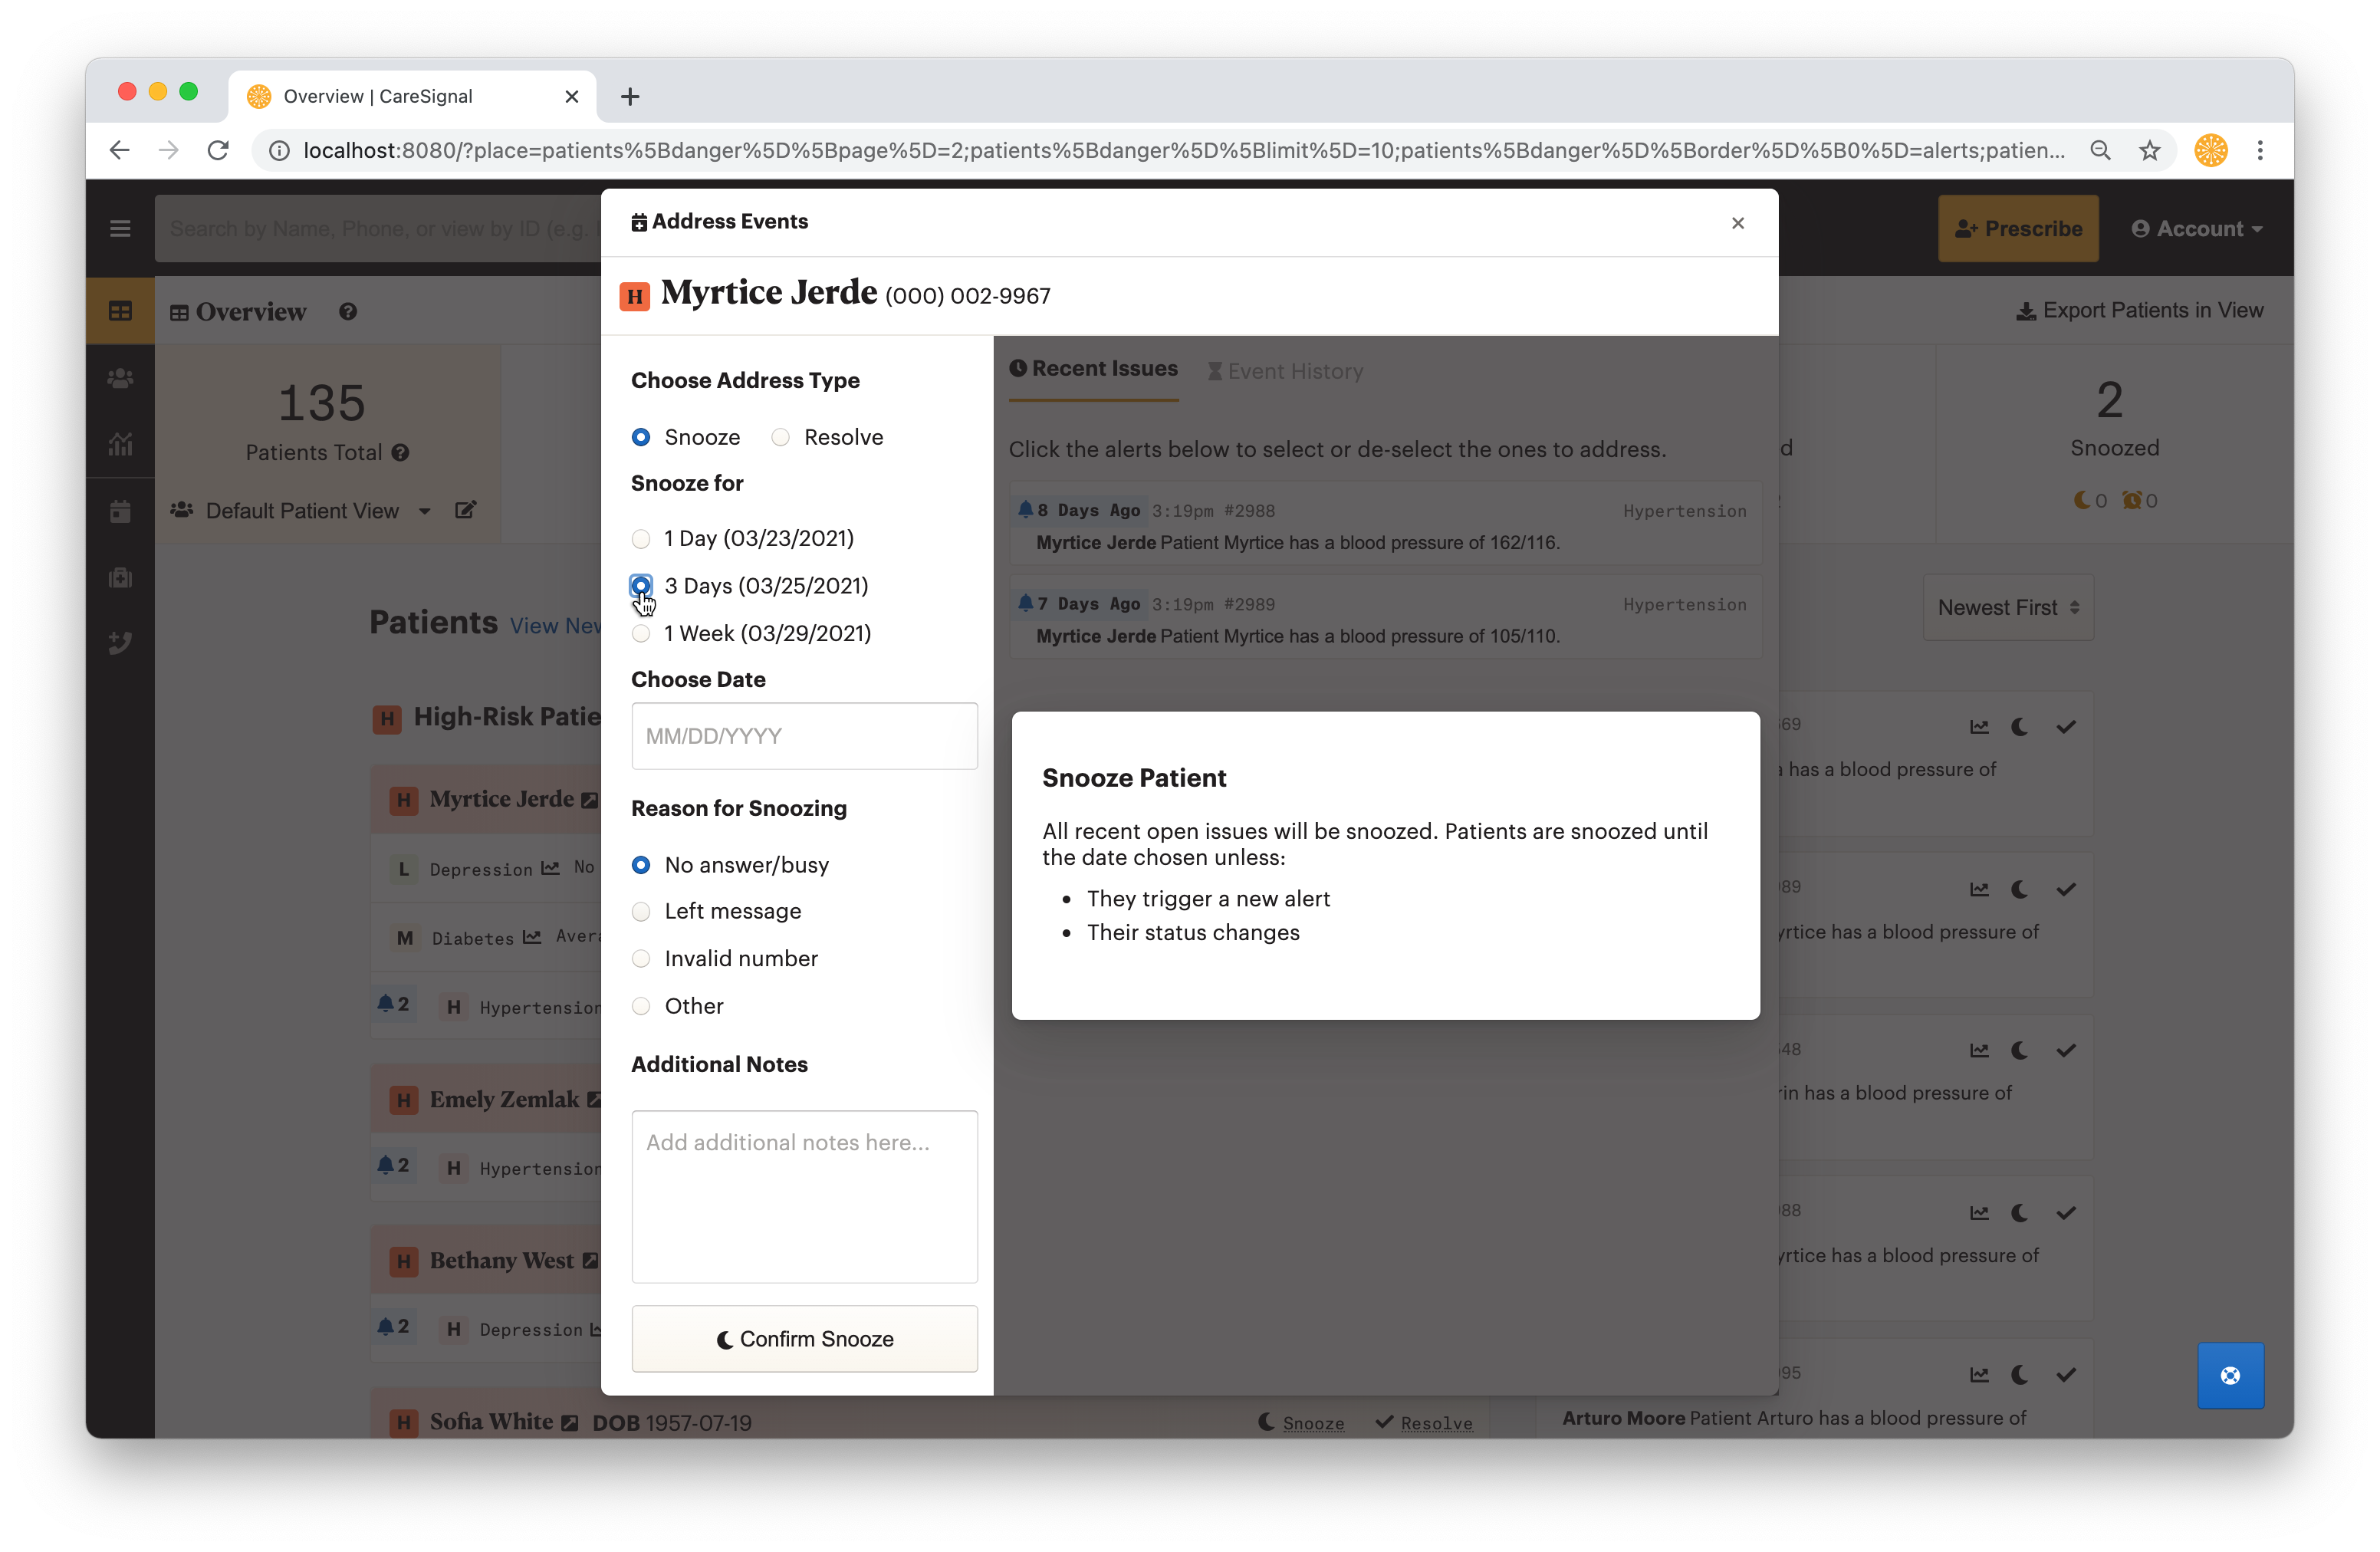Image resolution: width=2380 pixels, height=1552 pixels.
Task: Open the Account dropdown
Action: coord(2196,229)
